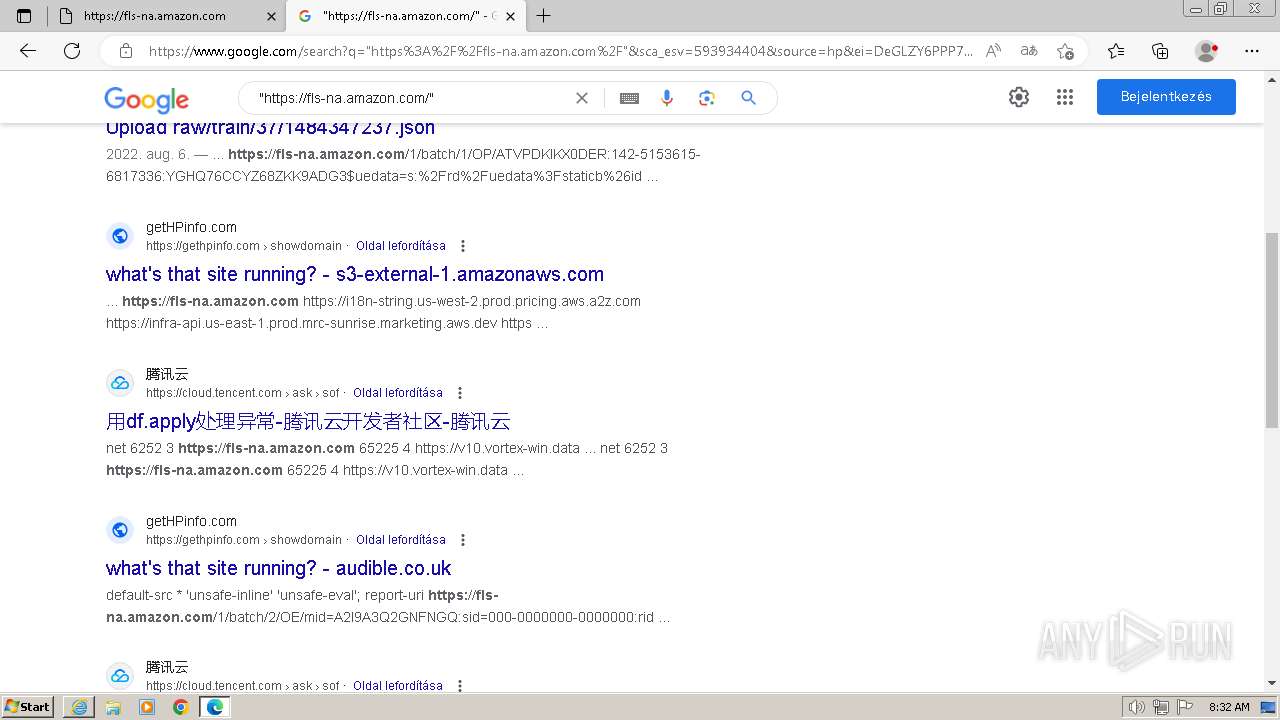Open volume control in system tray
The width and height of the screenshot is (1280, 720).
point(1138,707)
